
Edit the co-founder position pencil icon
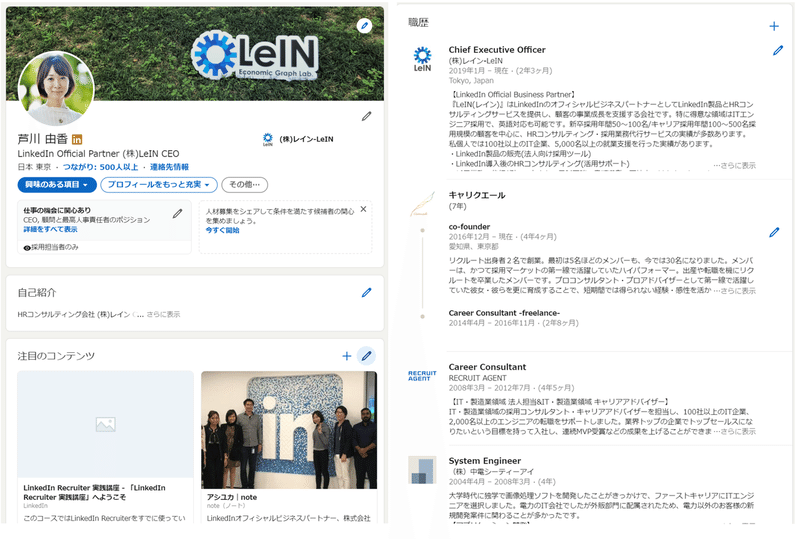(774, 232)
